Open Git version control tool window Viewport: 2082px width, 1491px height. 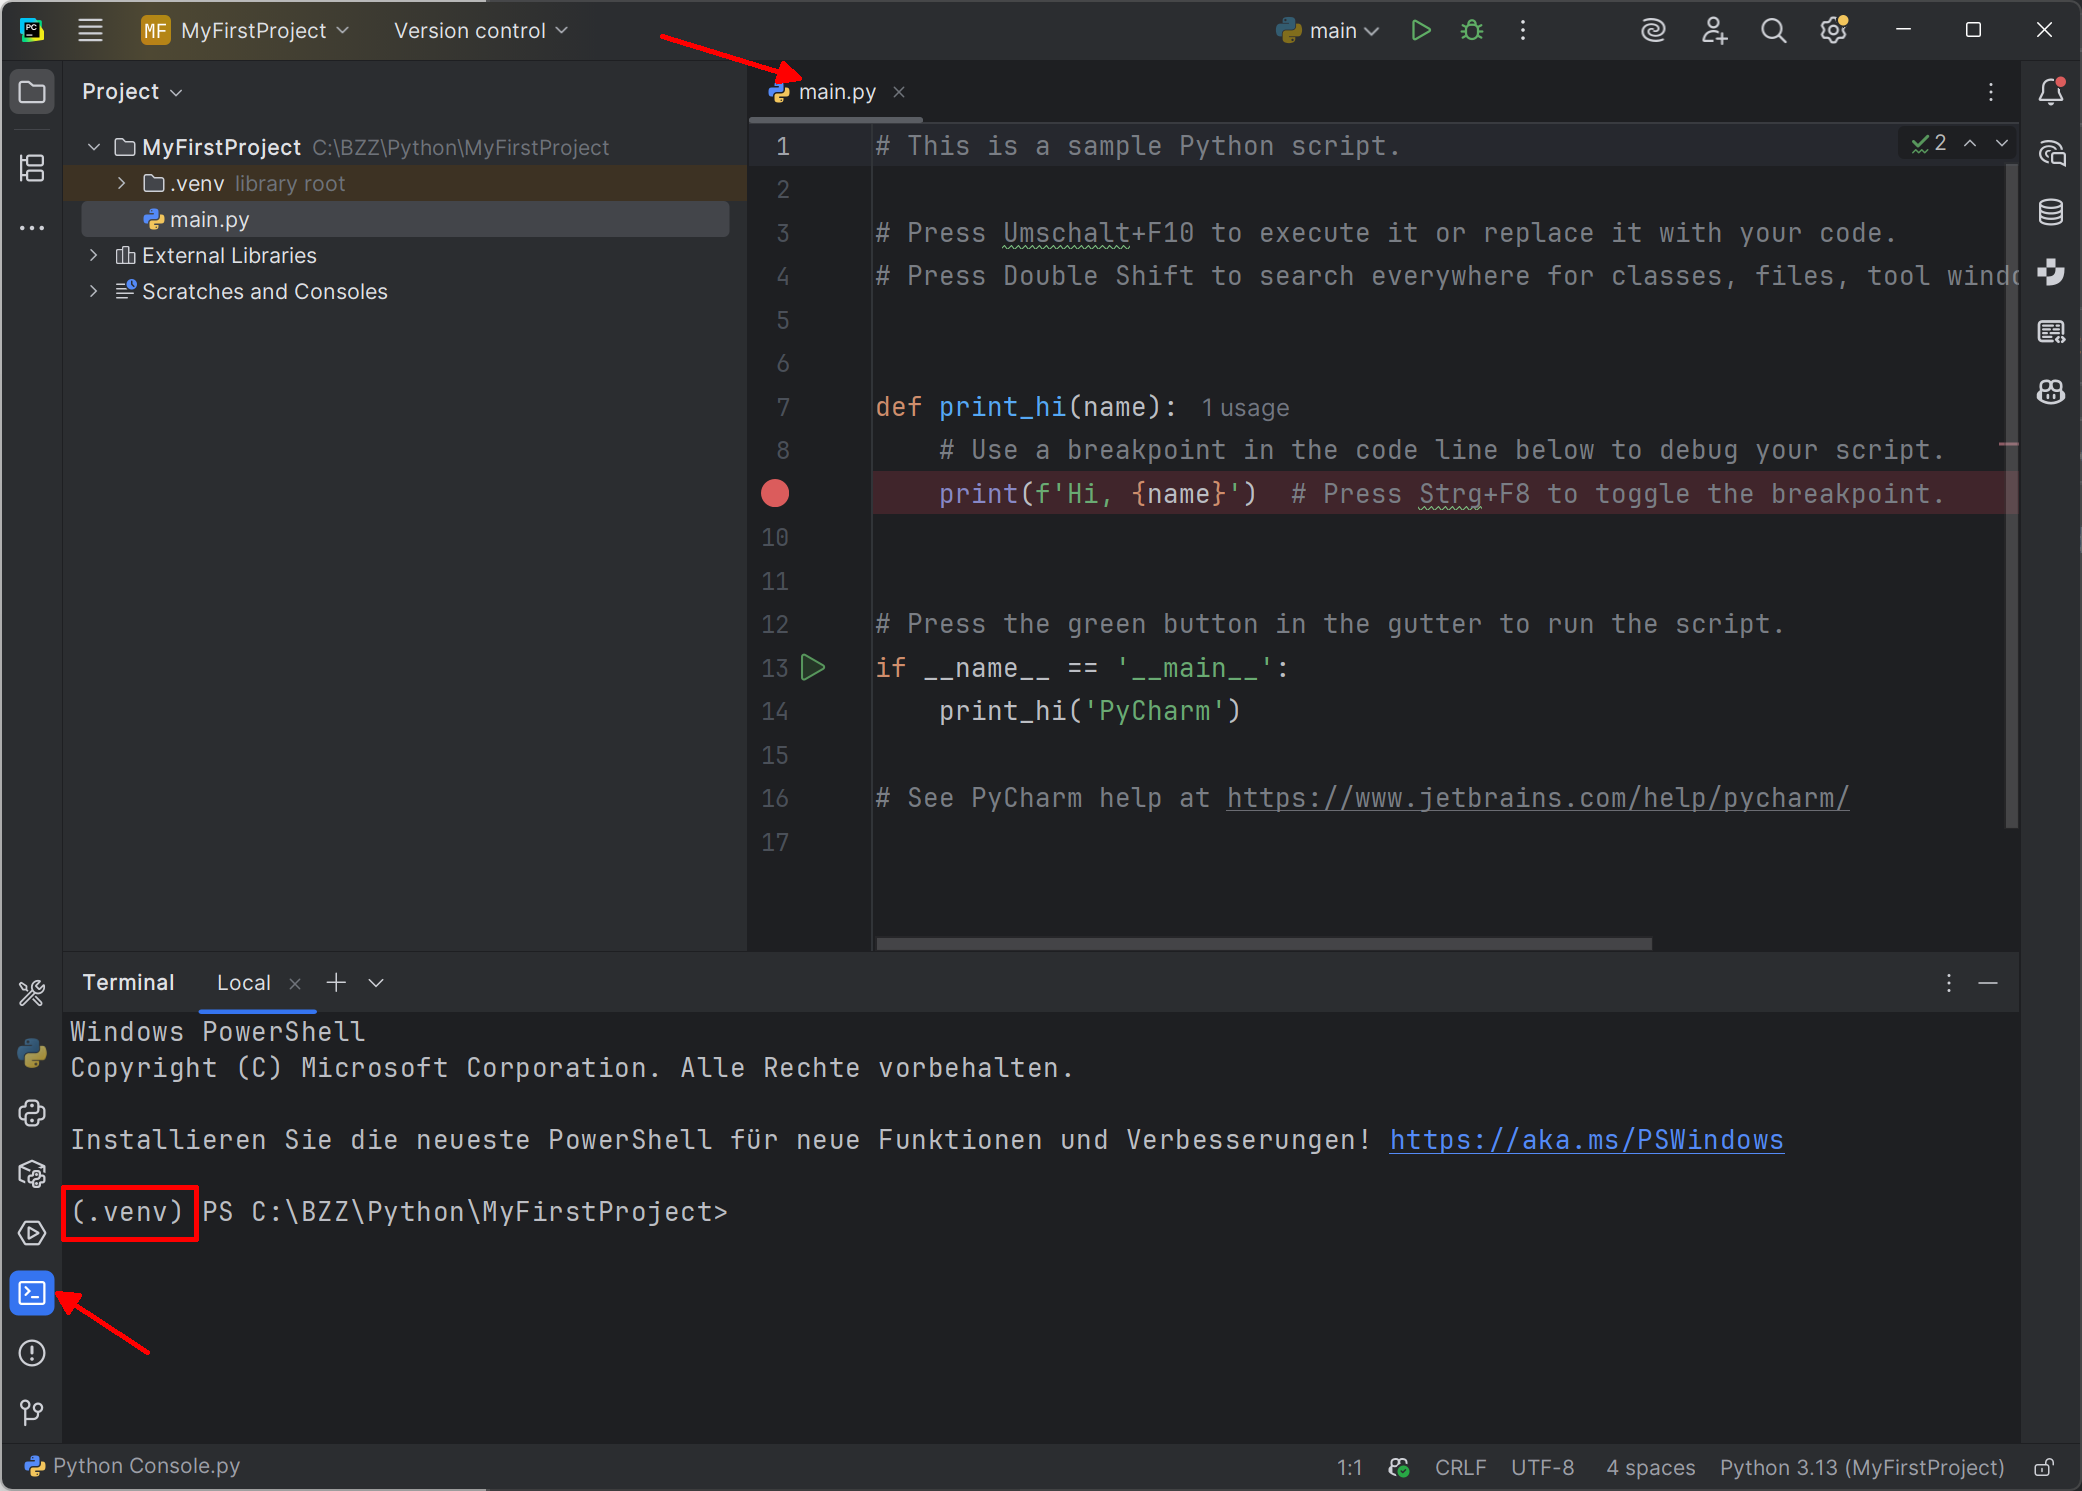pyautogui.click(x=32, y=1412)
